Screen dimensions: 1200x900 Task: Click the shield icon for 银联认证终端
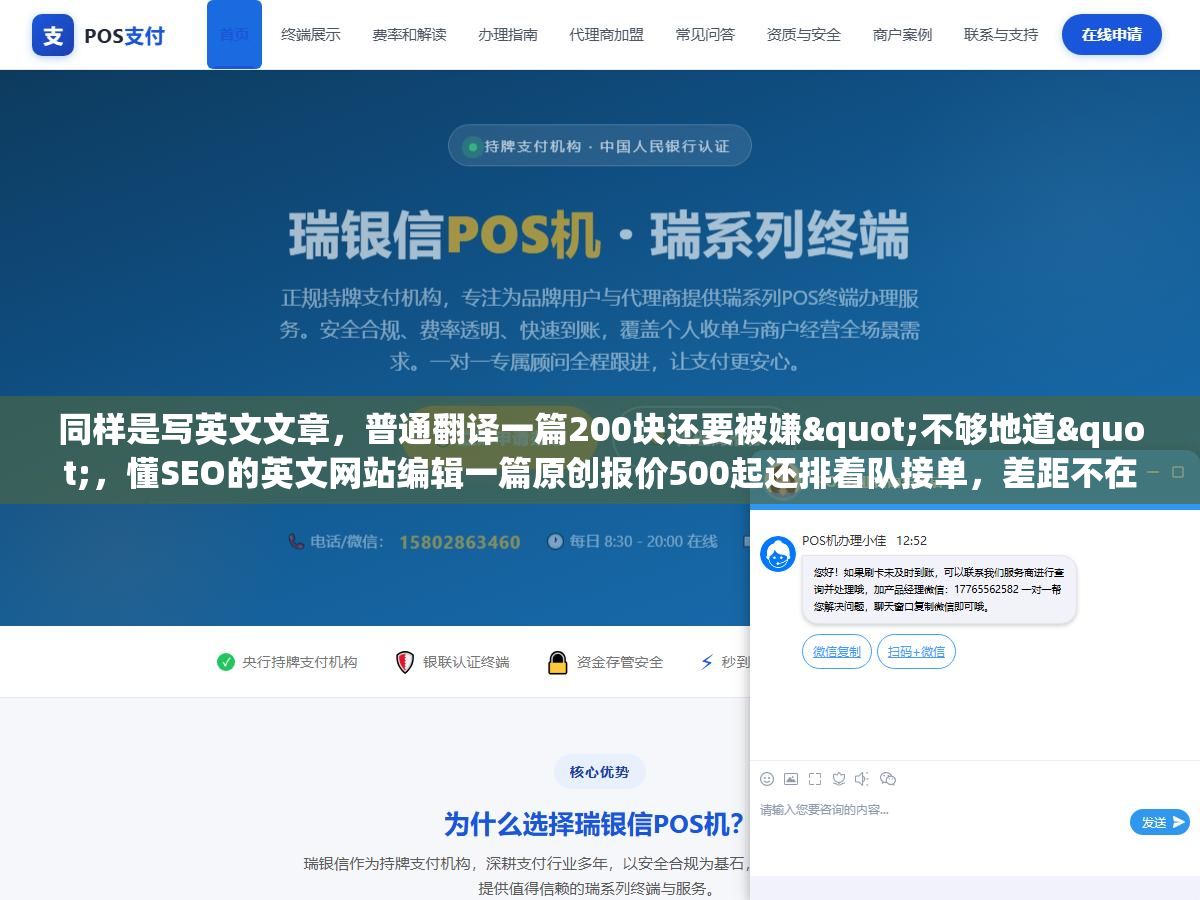(404, 662)
